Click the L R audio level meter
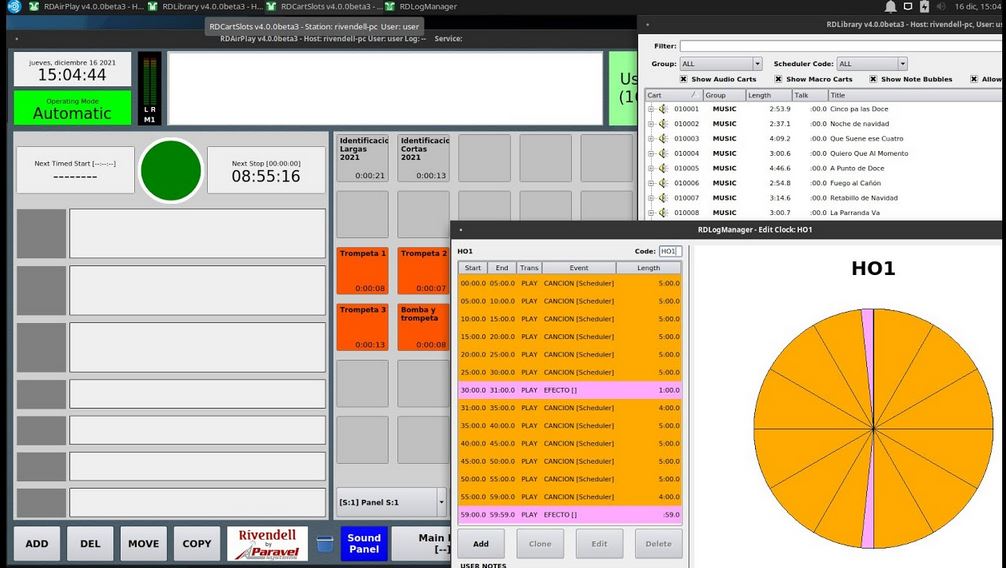1006x568 pixels. [149, 88]
